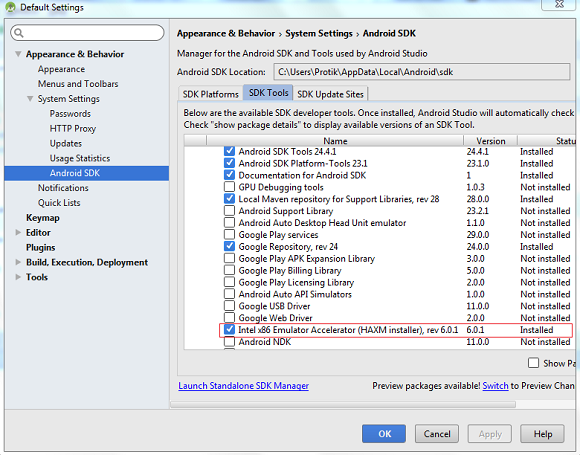
Task: Click the OK button
Action: tap(384, 434)
